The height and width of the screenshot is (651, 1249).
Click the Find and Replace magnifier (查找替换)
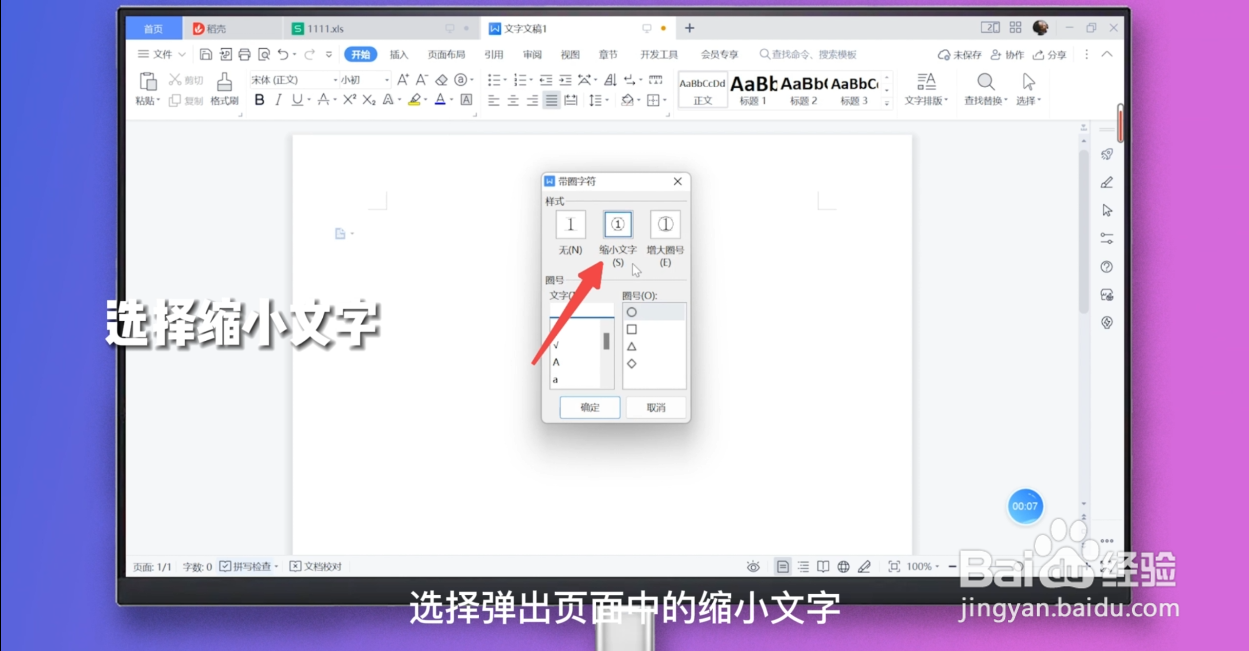point(985,82)
